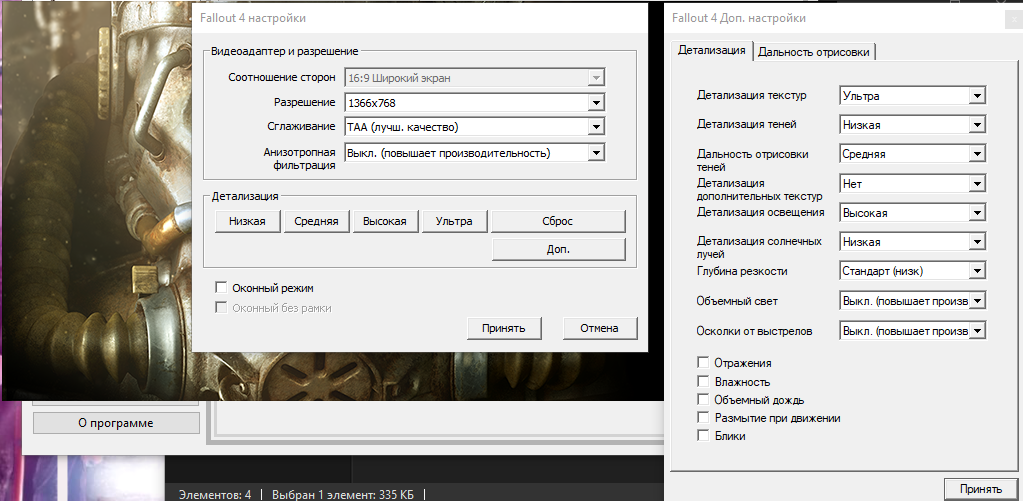Toggle the Отражения checkbox
This screenshot has width=1023, height=501.
[x=703, y=363]
